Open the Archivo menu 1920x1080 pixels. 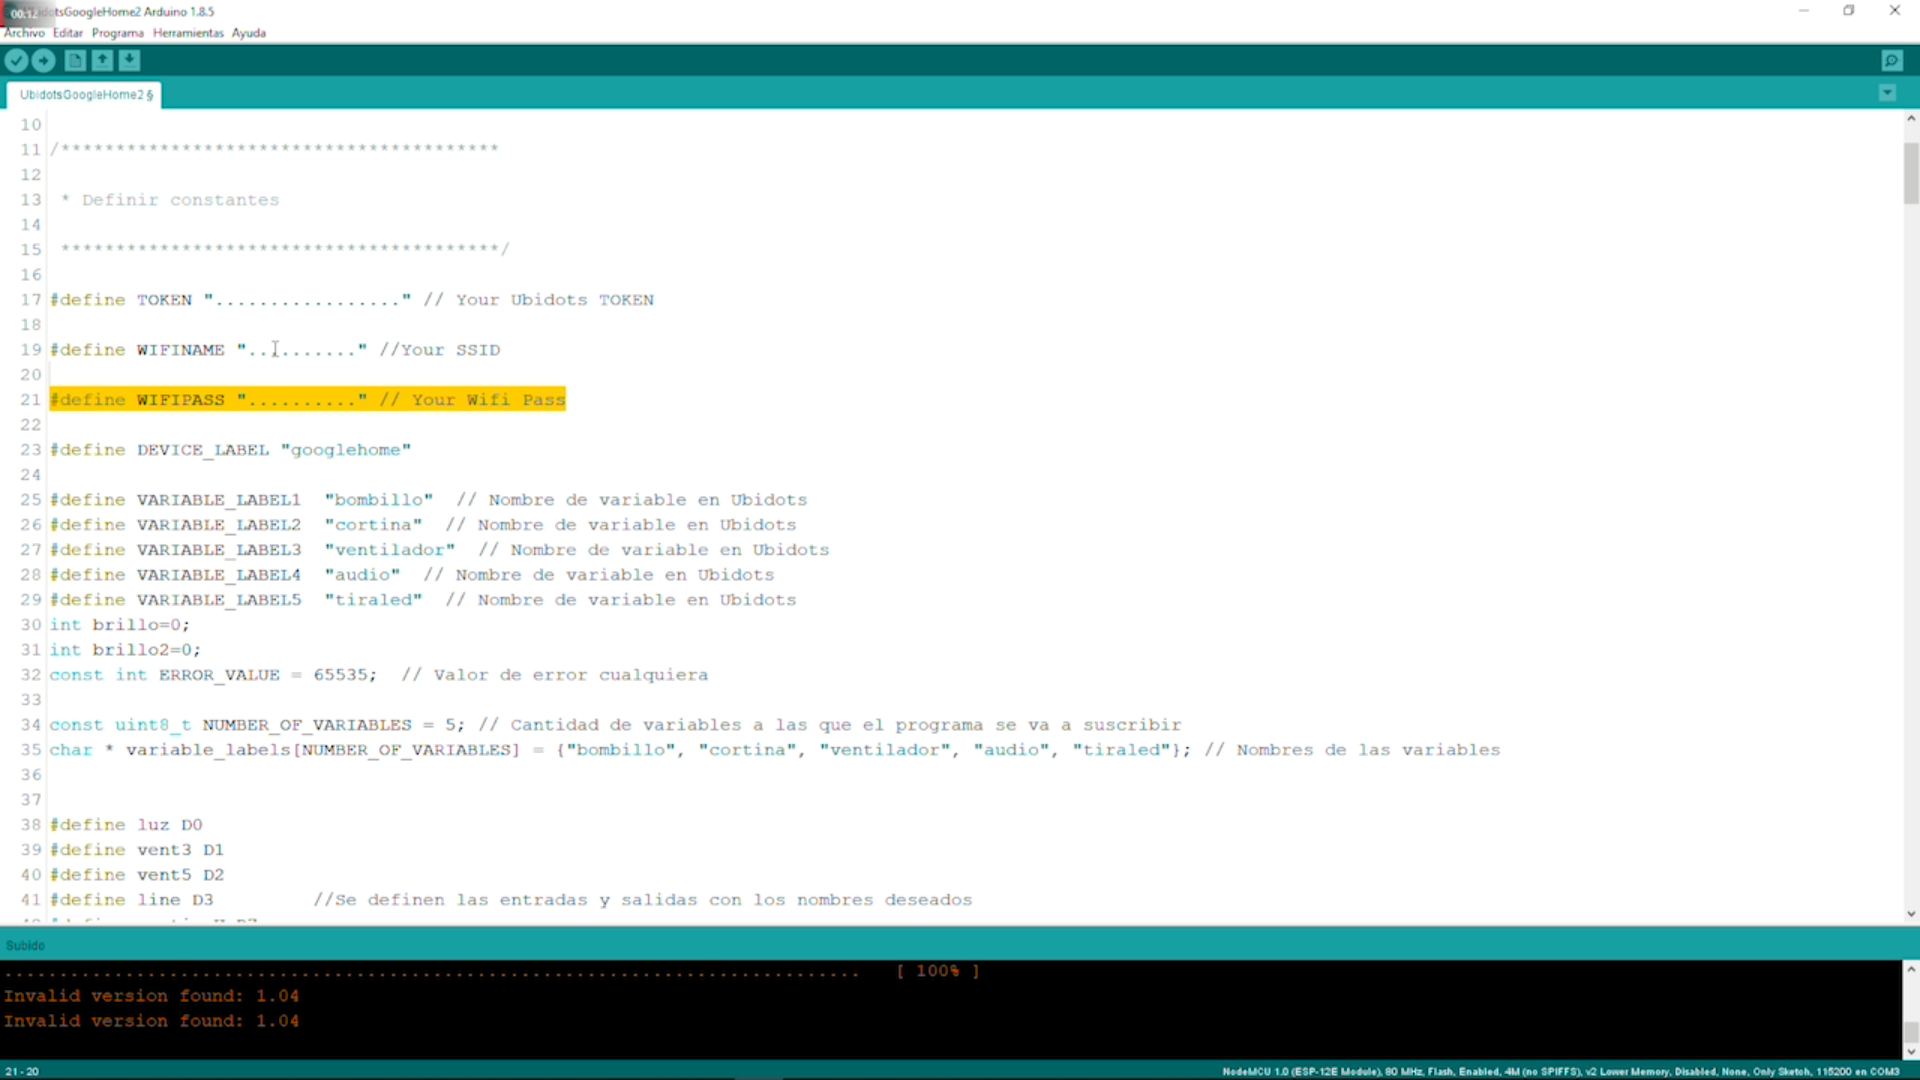pyautogui.click(x=24, y=33)
